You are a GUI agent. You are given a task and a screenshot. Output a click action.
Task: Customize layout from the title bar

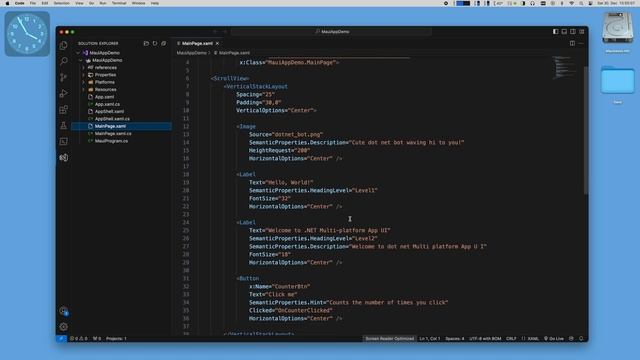click(x=581, y=31)
